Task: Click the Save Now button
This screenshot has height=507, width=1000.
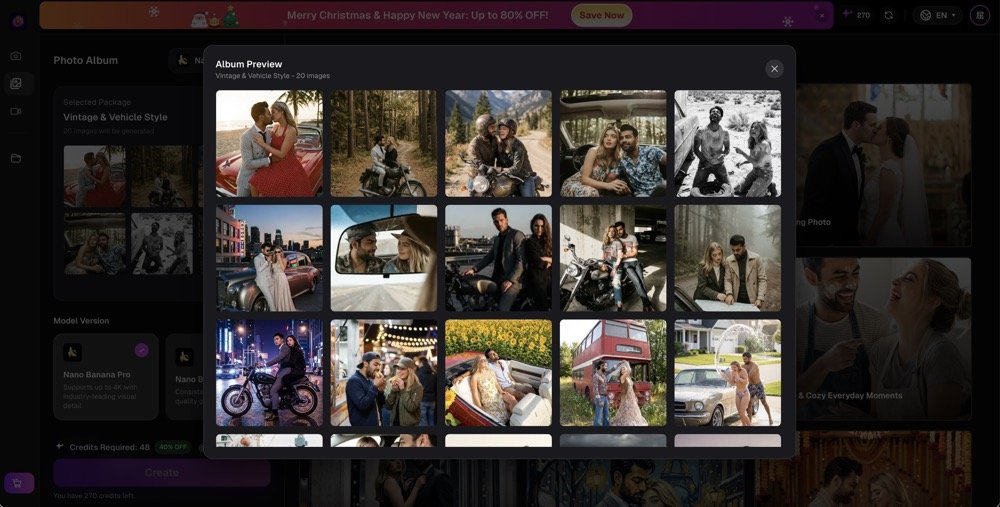Action: coord(601,15)
